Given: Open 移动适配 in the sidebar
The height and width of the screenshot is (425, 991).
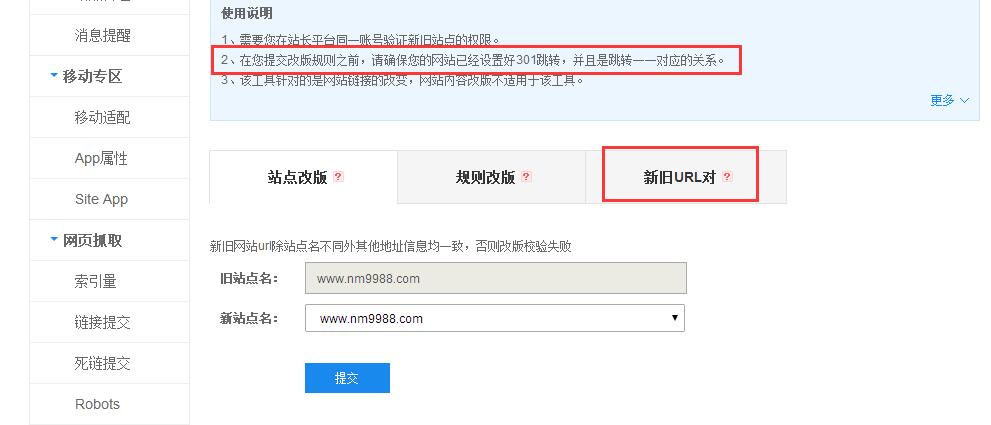Looking at the screenshot, I should tap(102, 117).
